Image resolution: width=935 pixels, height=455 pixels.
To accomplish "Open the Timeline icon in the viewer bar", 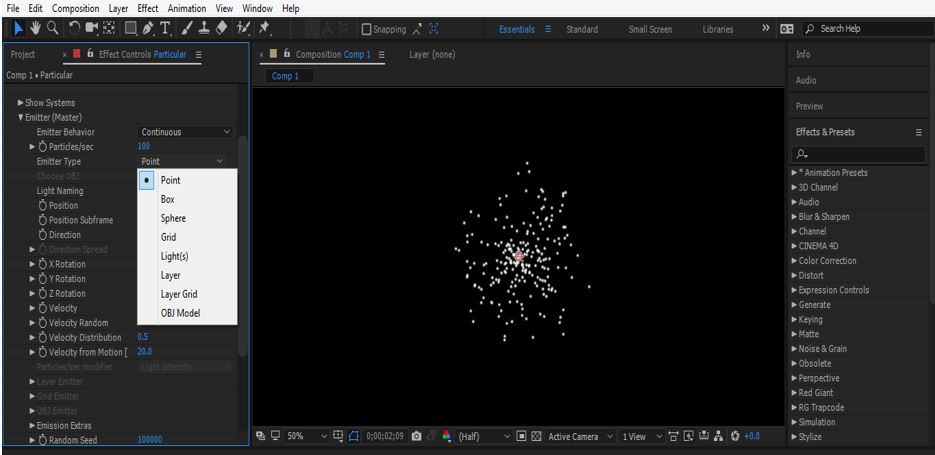I will [704, 437].
